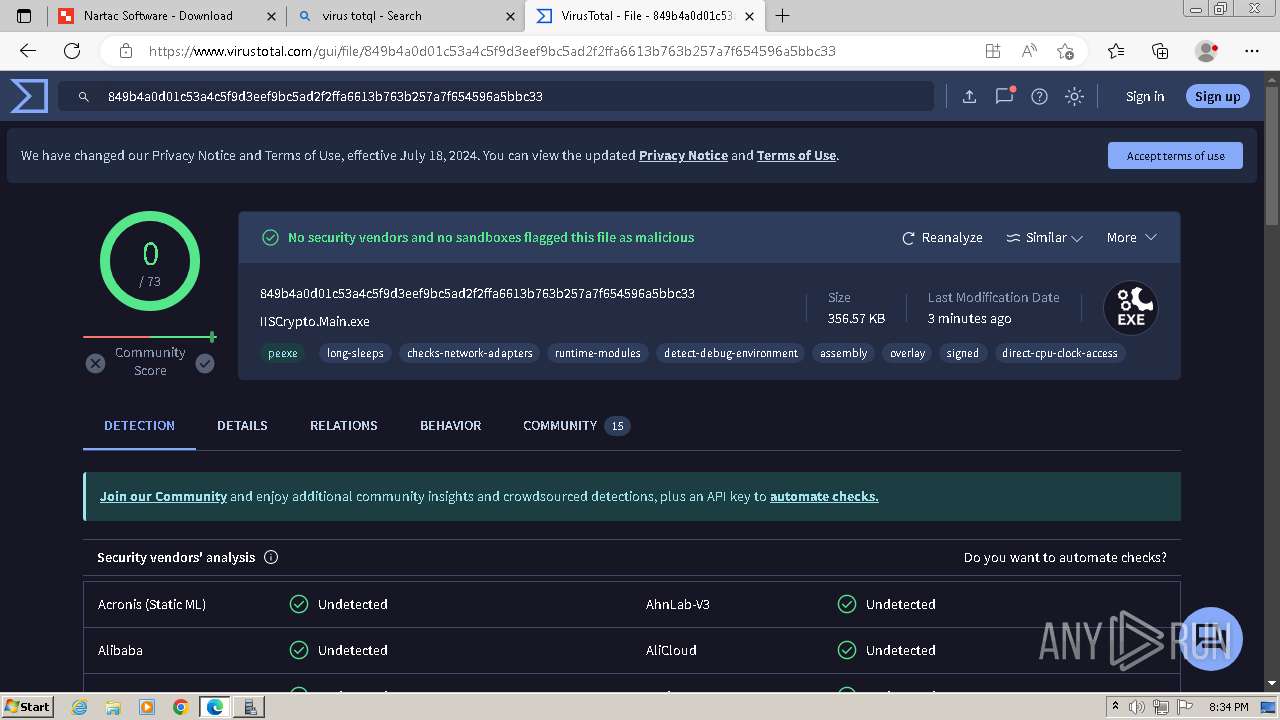
Task: Click the VirusTotal logo icon
Action: click(29, 96)
